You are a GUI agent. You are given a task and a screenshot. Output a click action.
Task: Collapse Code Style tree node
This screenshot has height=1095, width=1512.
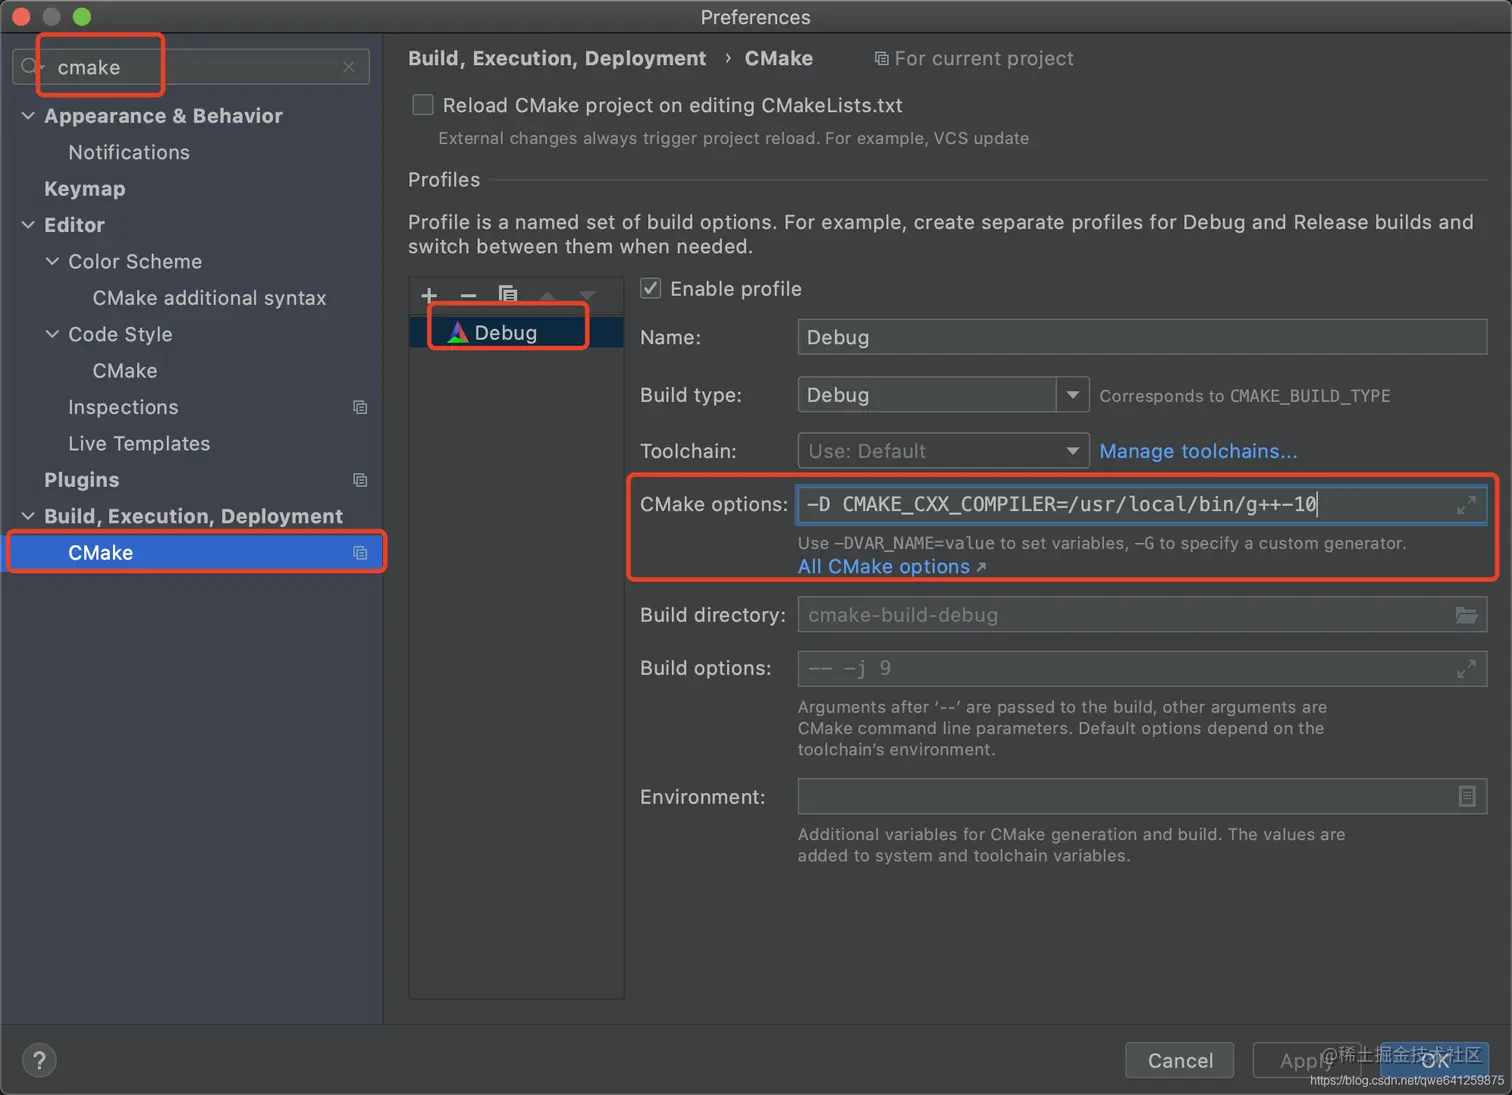pyautogui.click(x=52, y=334)
